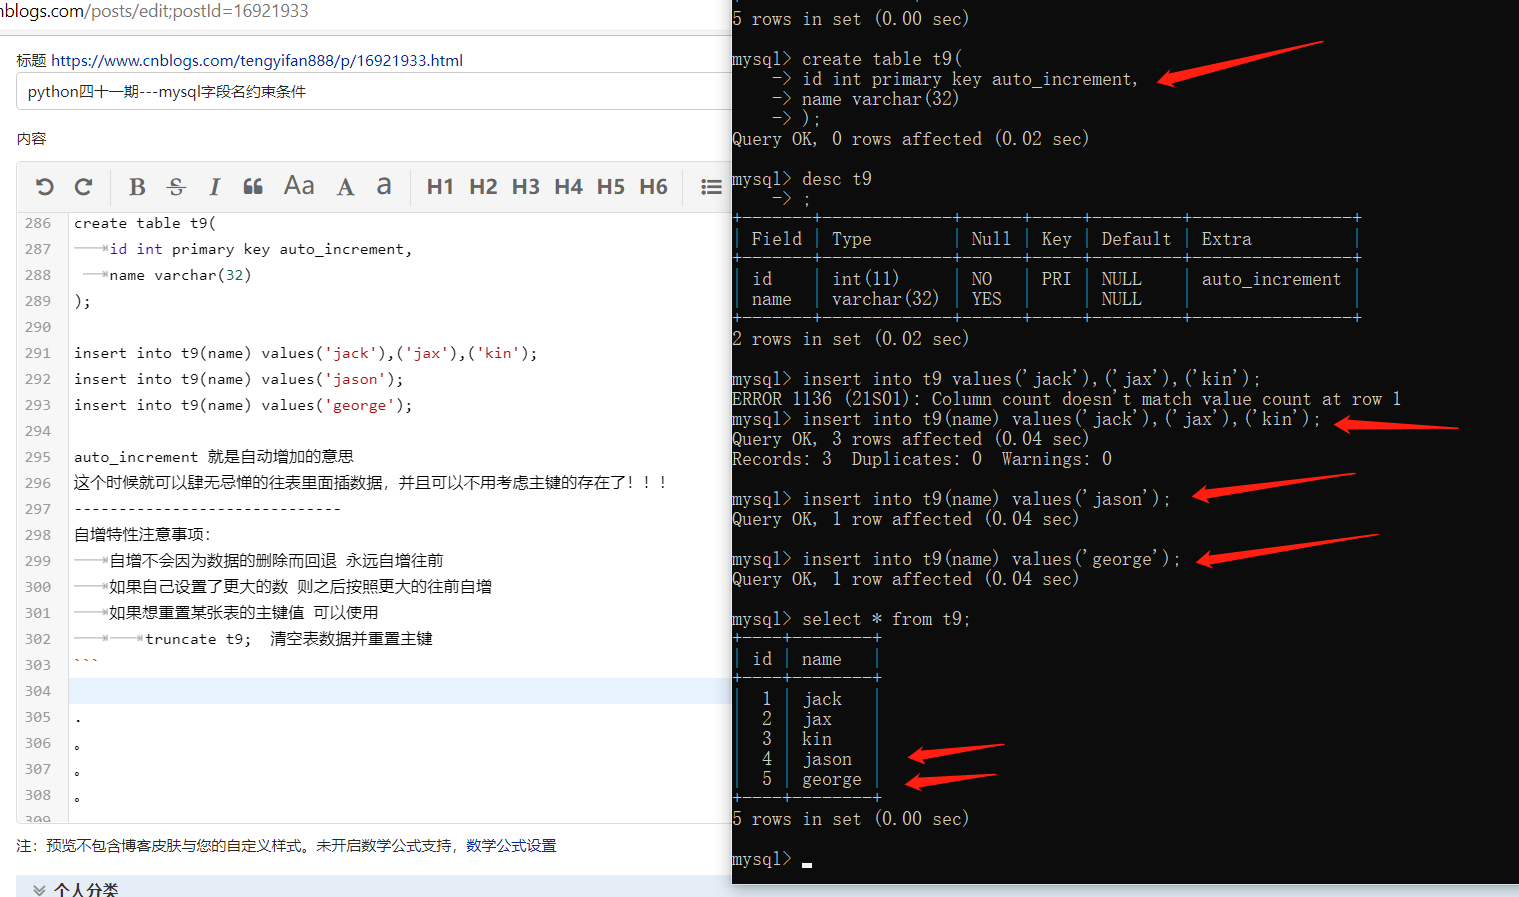Click editor line 'auto_increment 就是自动增加的意思'
Screen dimensions: 1519x897
pos(214,457)
